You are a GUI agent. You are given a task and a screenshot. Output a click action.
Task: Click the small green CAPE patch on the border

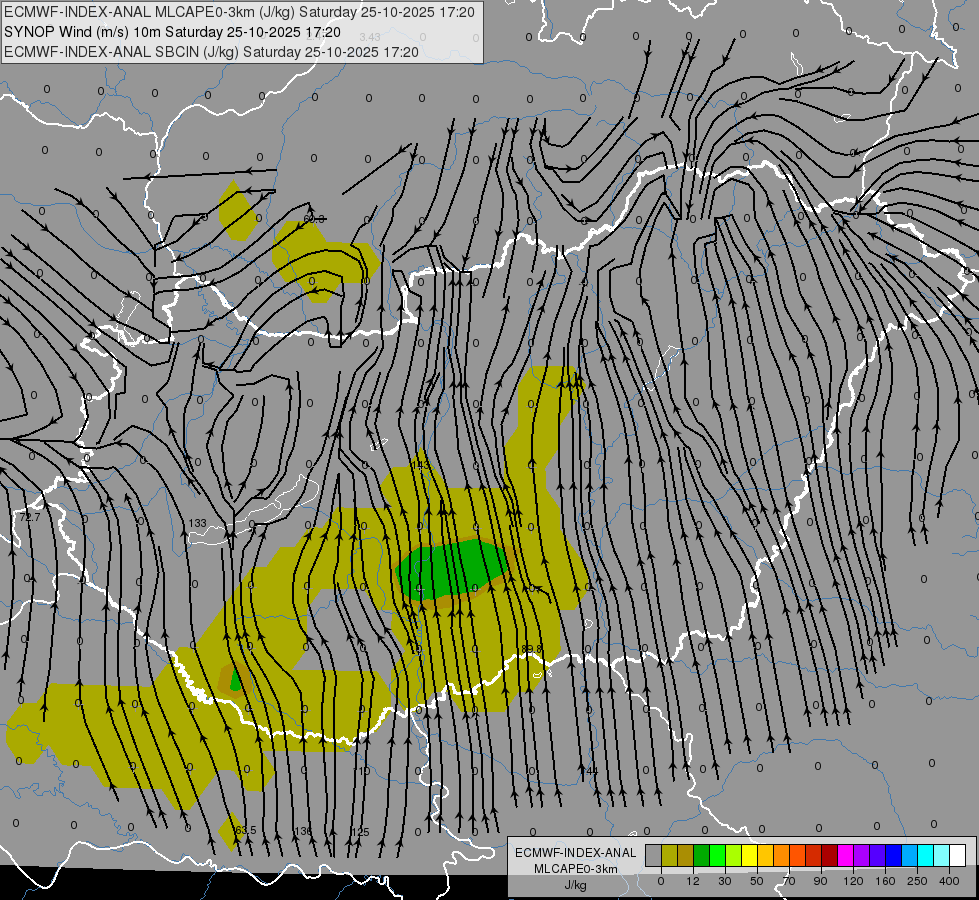point(235,680)
